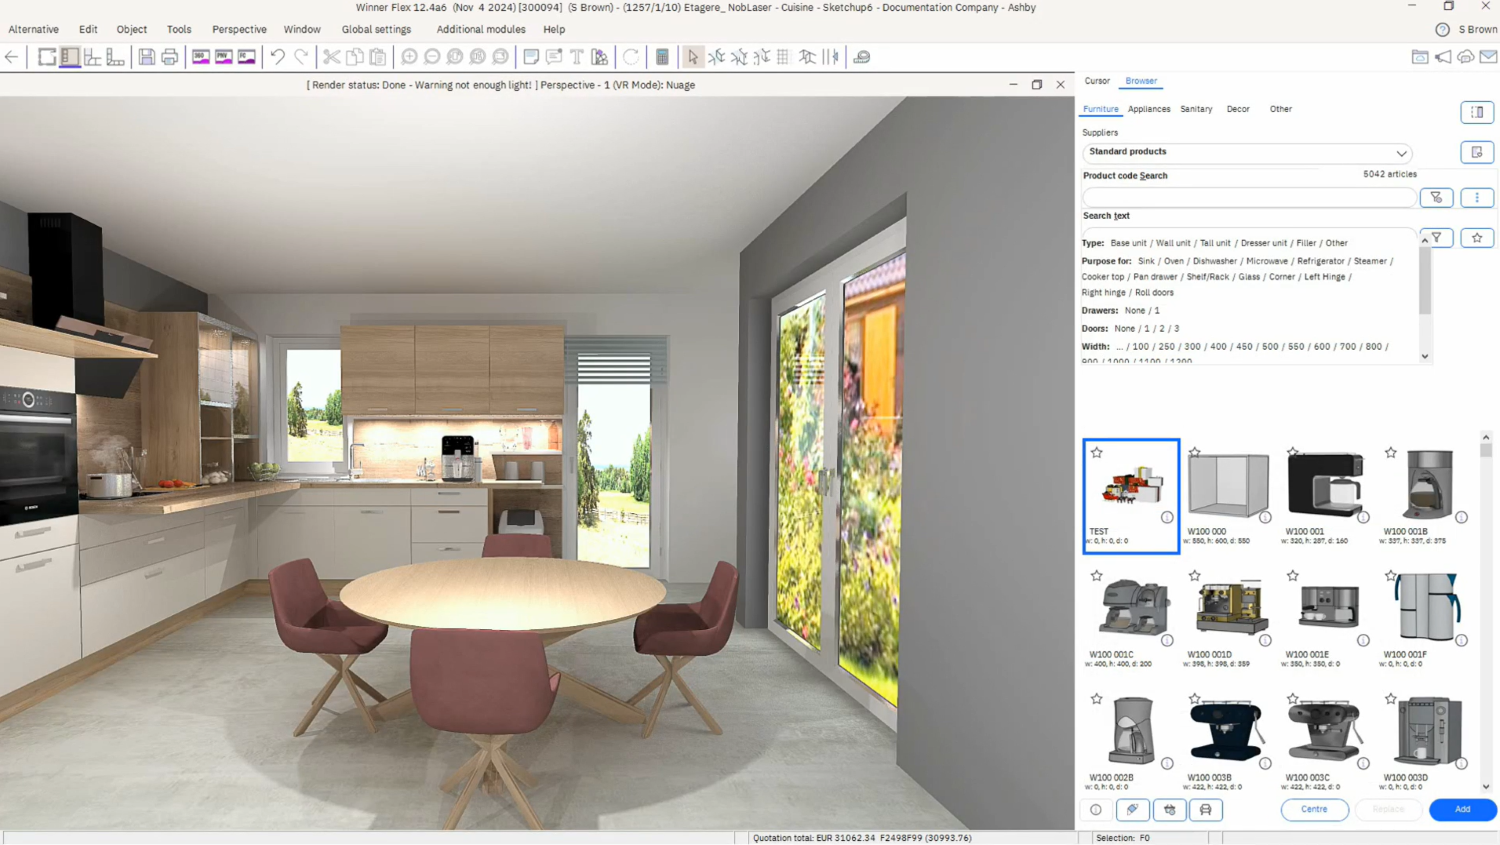Image resolution: width=1500 pixels, height=845 pixels.
Task: Switch to the Cursor tab
Action: pos(1097,81)
